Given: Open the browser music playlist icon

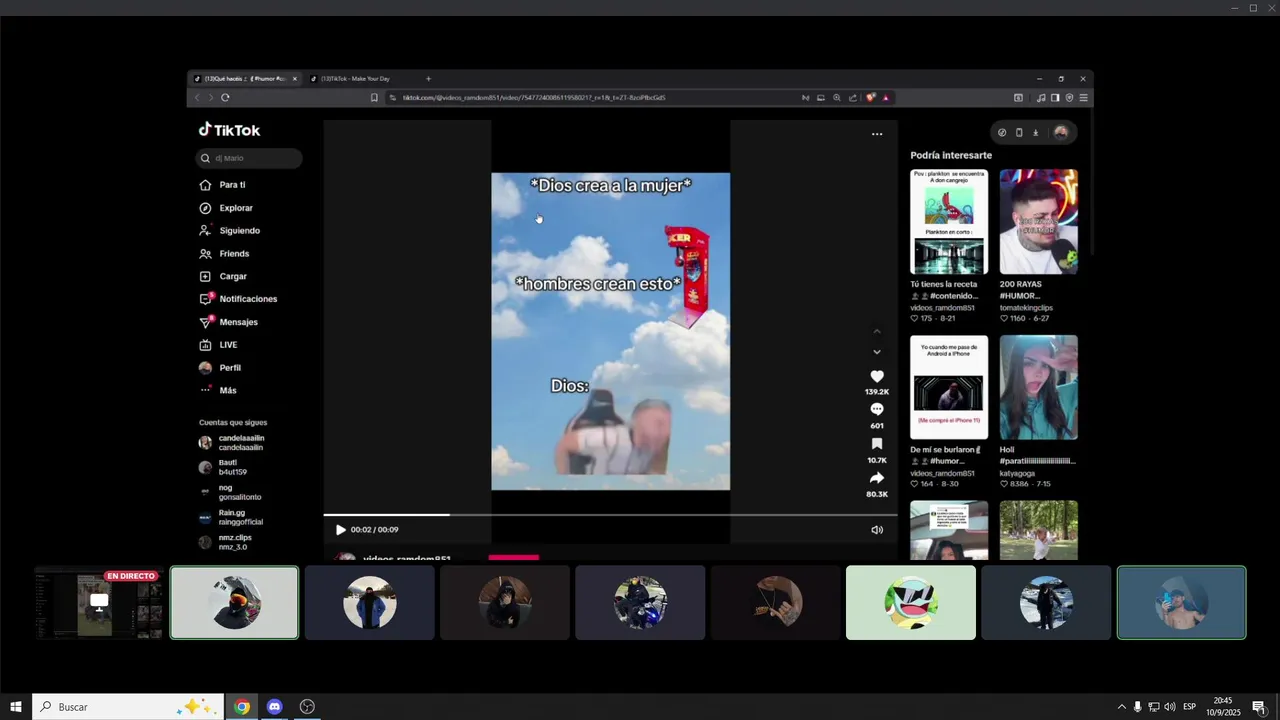Looking at the screenshot, I should pos(1041,98).
